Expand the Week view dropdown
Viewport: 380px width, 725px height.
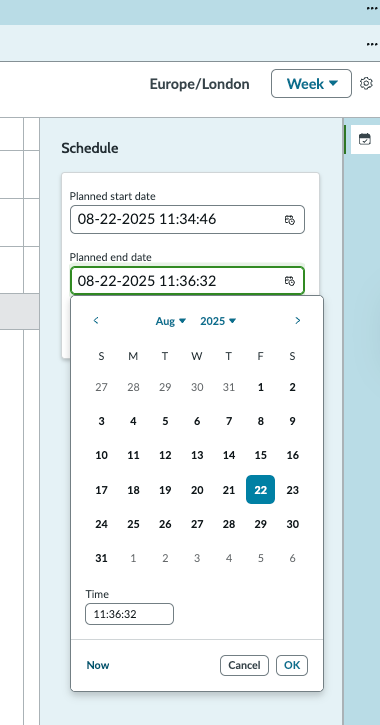click(312, 84)
